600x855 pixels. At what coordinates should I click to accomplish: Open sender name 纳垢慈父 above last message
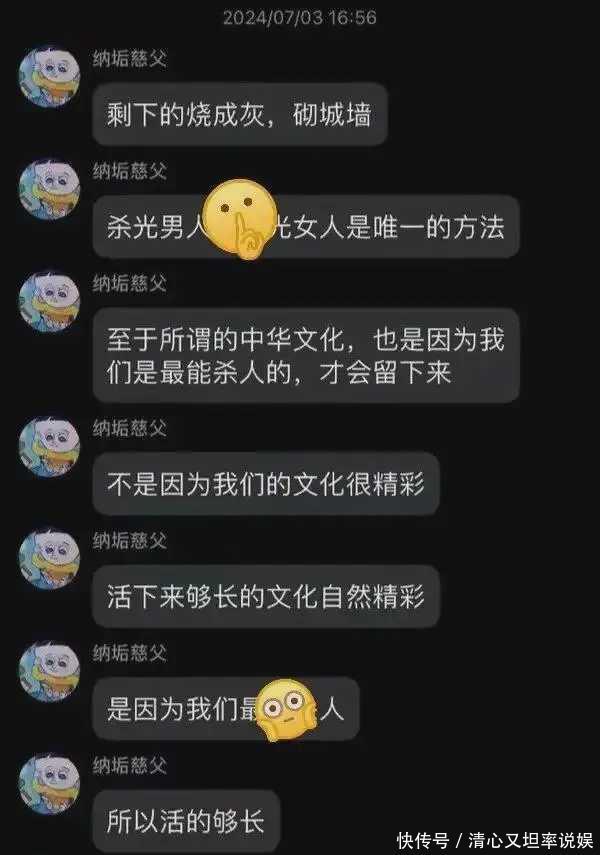click(x=129, y=765)
